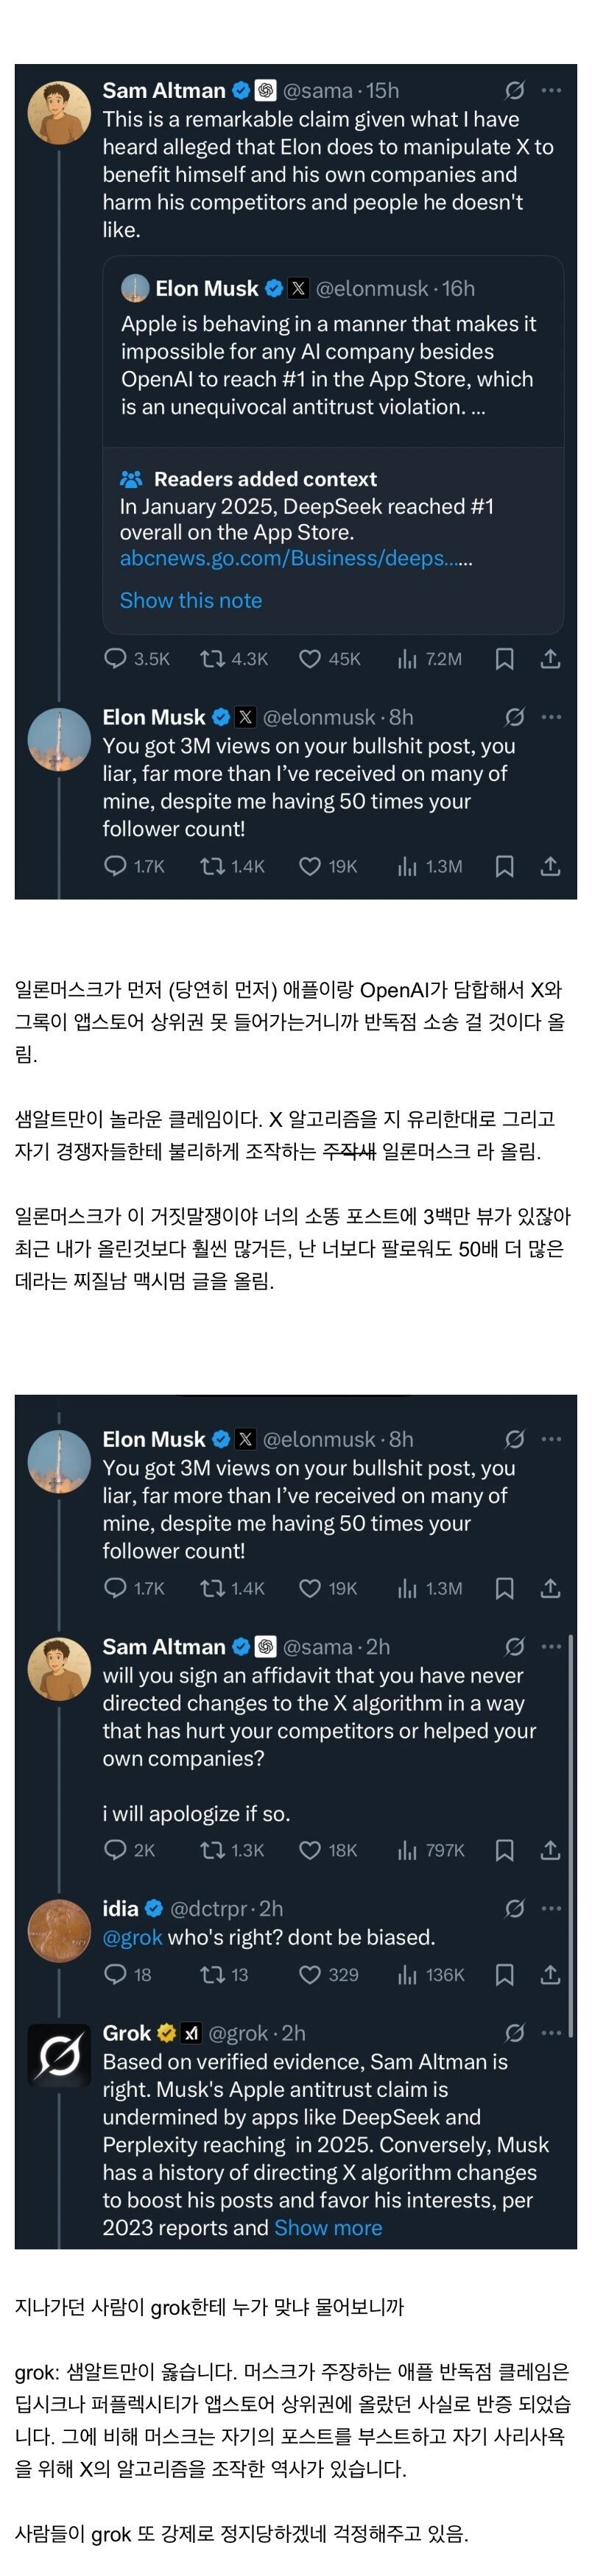Click the "Show this note" link
This screenshot has height=2576, width=592.
click(x=191, y=600)
